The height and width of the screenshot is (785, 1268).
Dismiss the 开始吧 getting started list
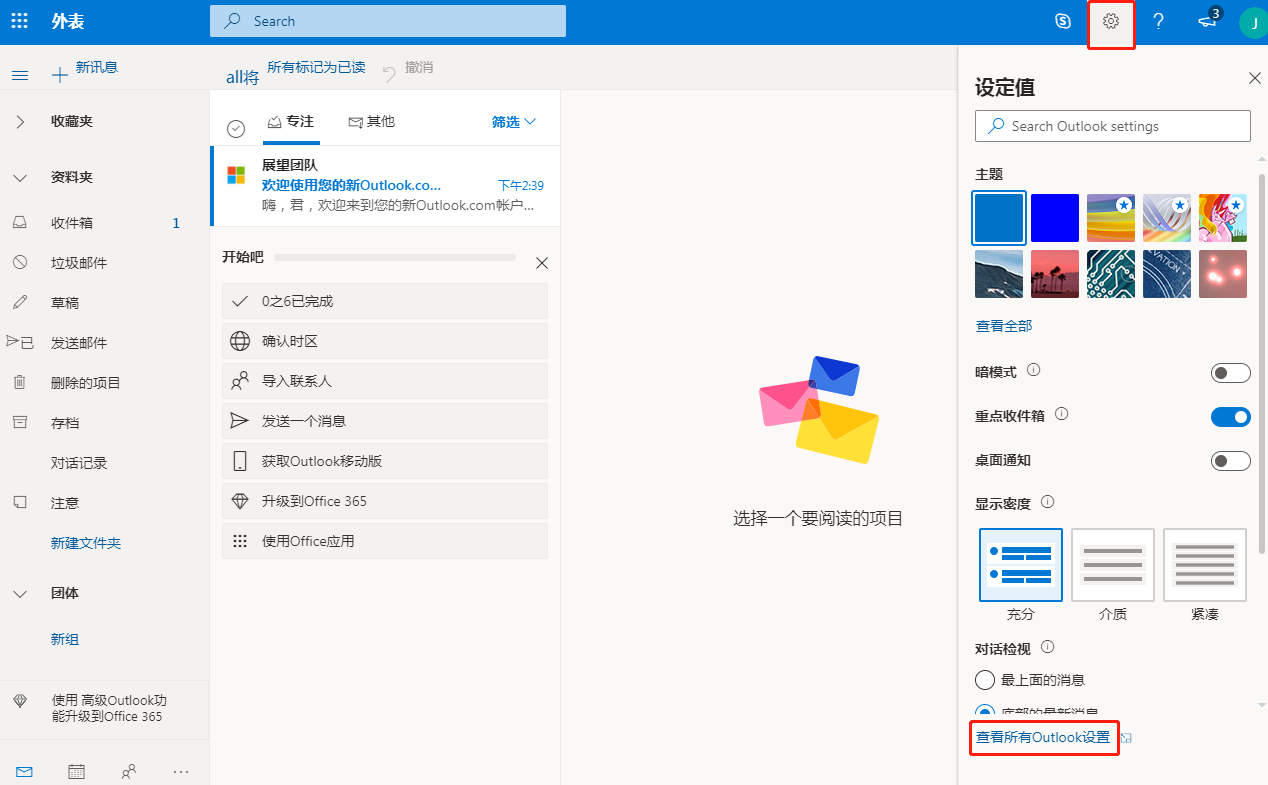[x=542, y=263]
